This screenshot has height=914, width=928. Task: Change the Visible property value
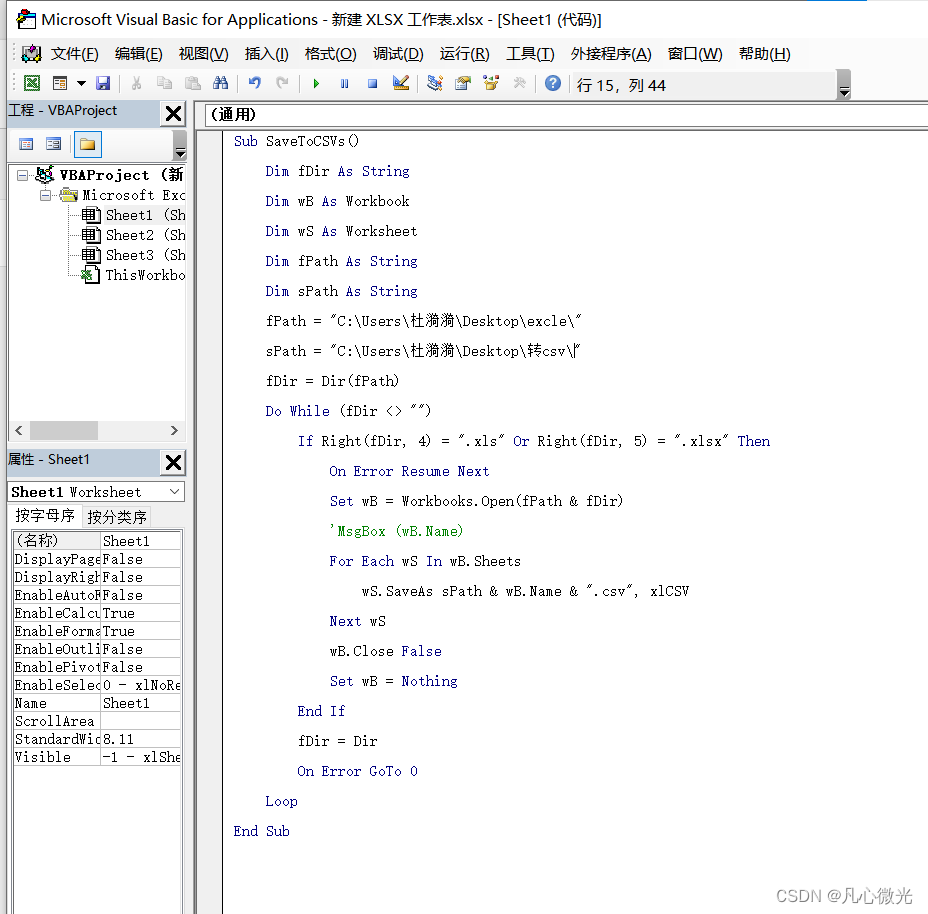(x=140, y=757)
